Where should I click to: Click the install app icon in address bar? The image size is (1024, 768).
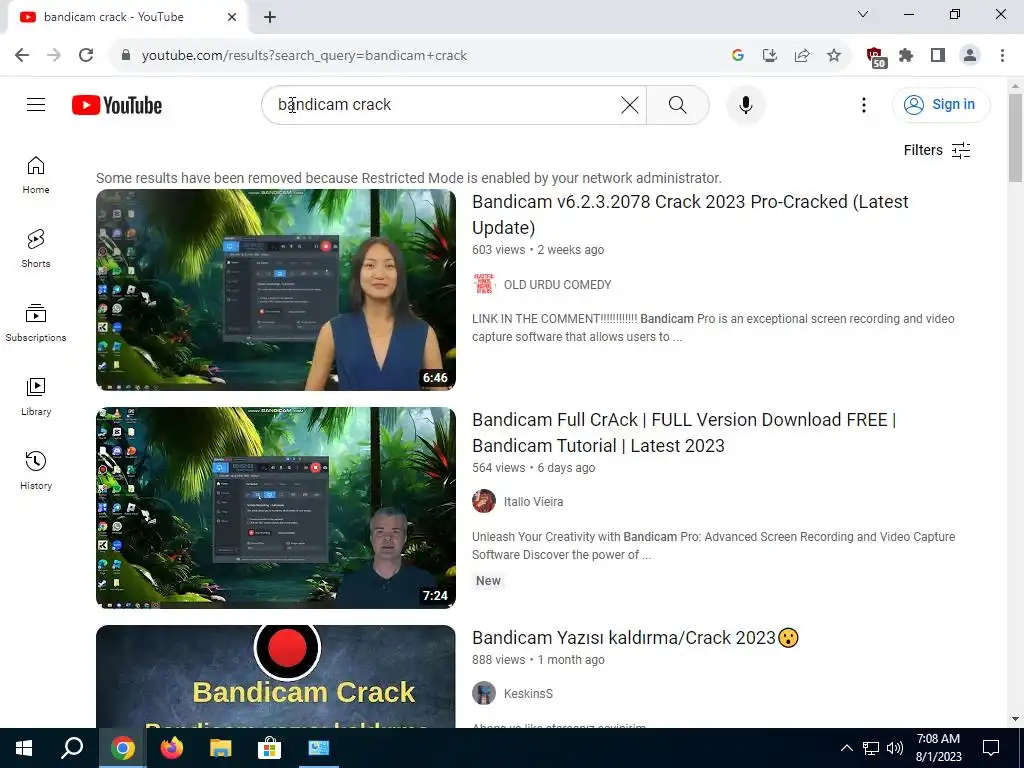[x=770, y=56]
